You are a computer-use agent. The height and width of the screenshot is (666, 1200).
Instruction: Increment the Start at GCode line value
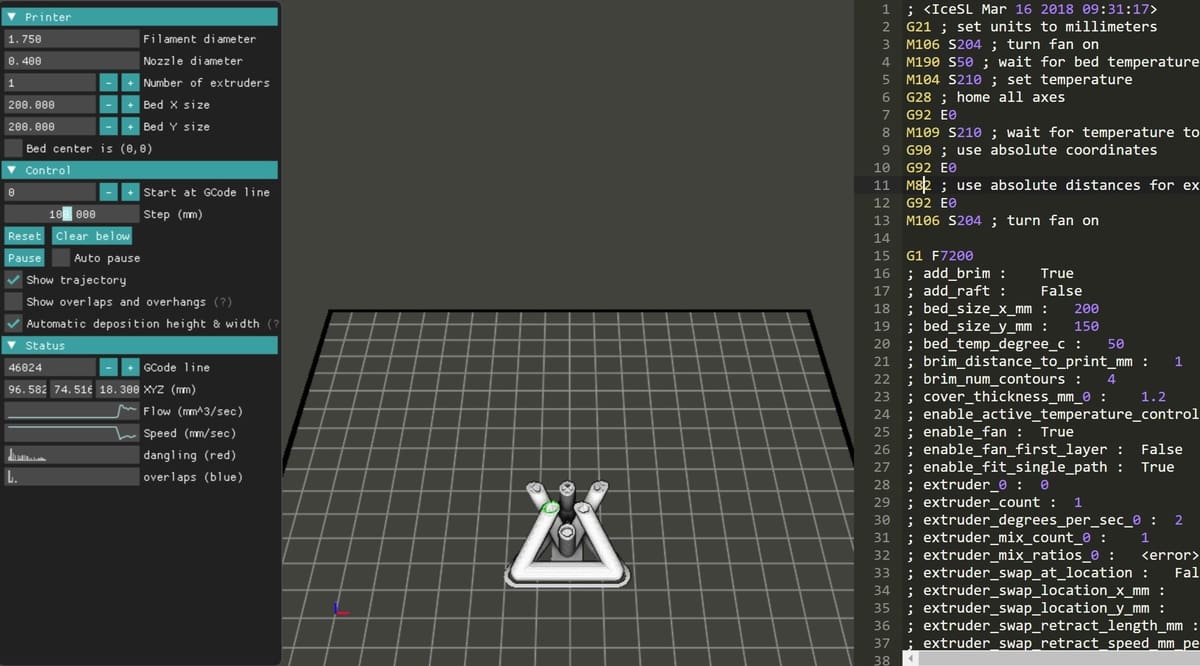[x=130, y=192]
